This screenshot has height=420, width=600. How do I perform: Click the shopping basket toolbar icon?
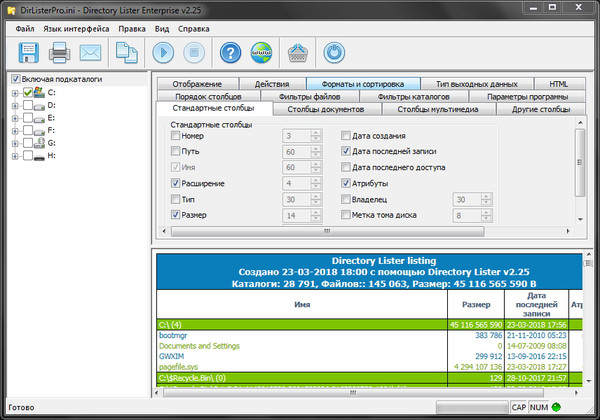click(298, 53)
